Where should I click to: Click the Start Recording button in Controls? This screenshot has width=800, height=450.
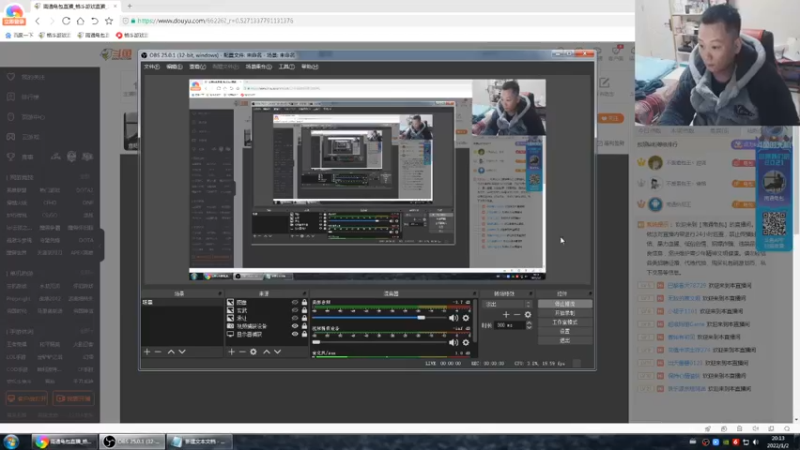565,313
